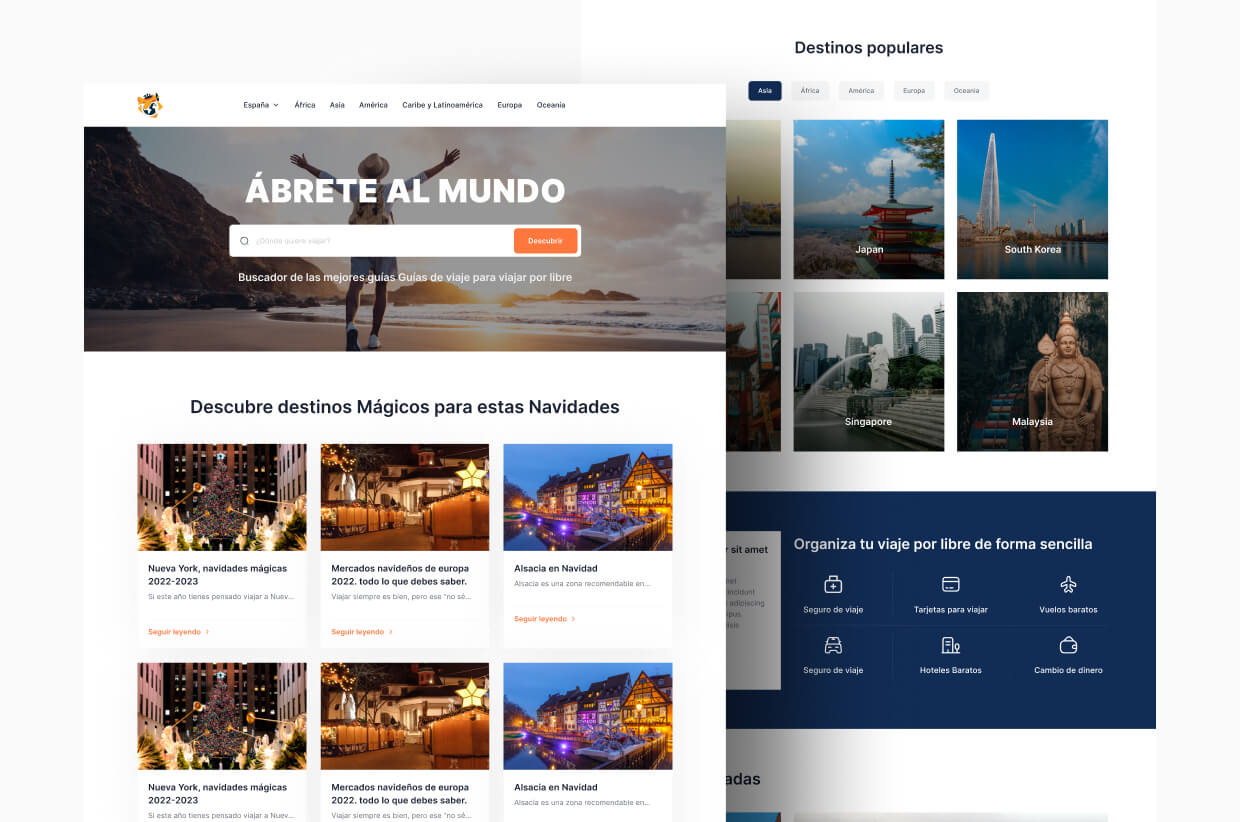Open the Japan destination tile
Viewport: 1240px width, 822px height.
point(869,200)
